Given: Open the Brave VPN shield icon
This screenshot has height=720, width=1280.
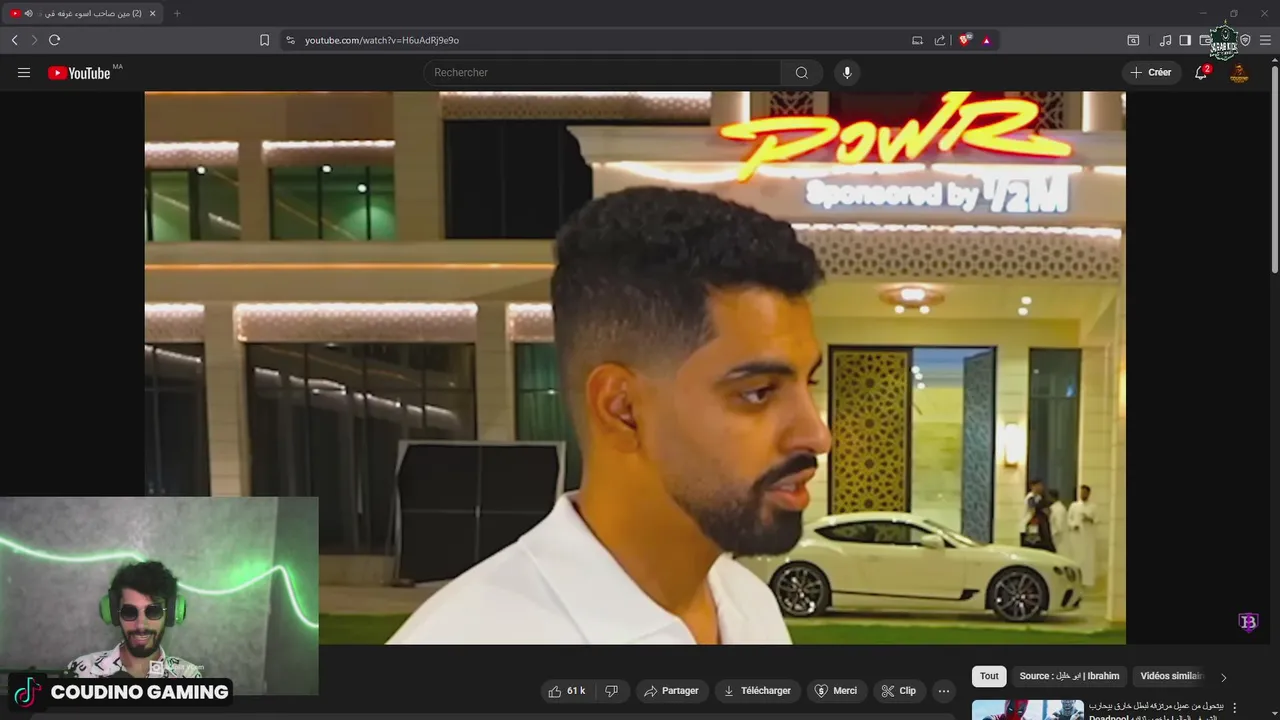Looking at the screenshot, I should coord(1246,40).
